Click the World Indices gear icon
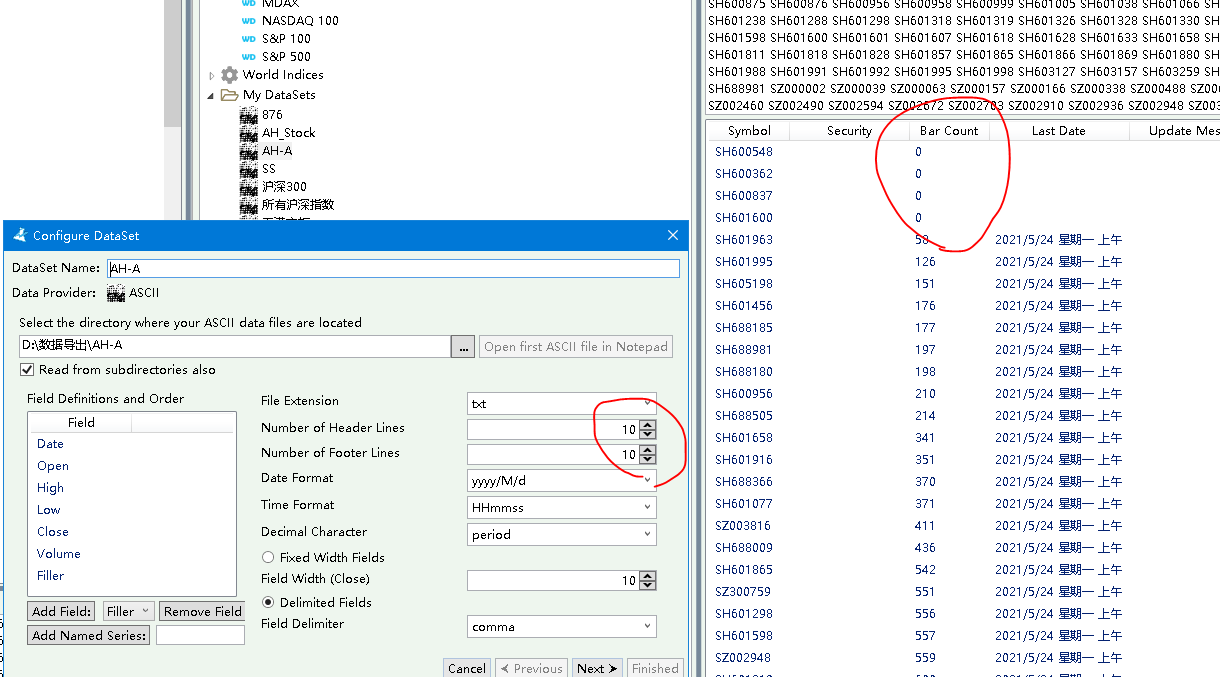The height and width of the screenshot is (677, 1220). (229, 75)
